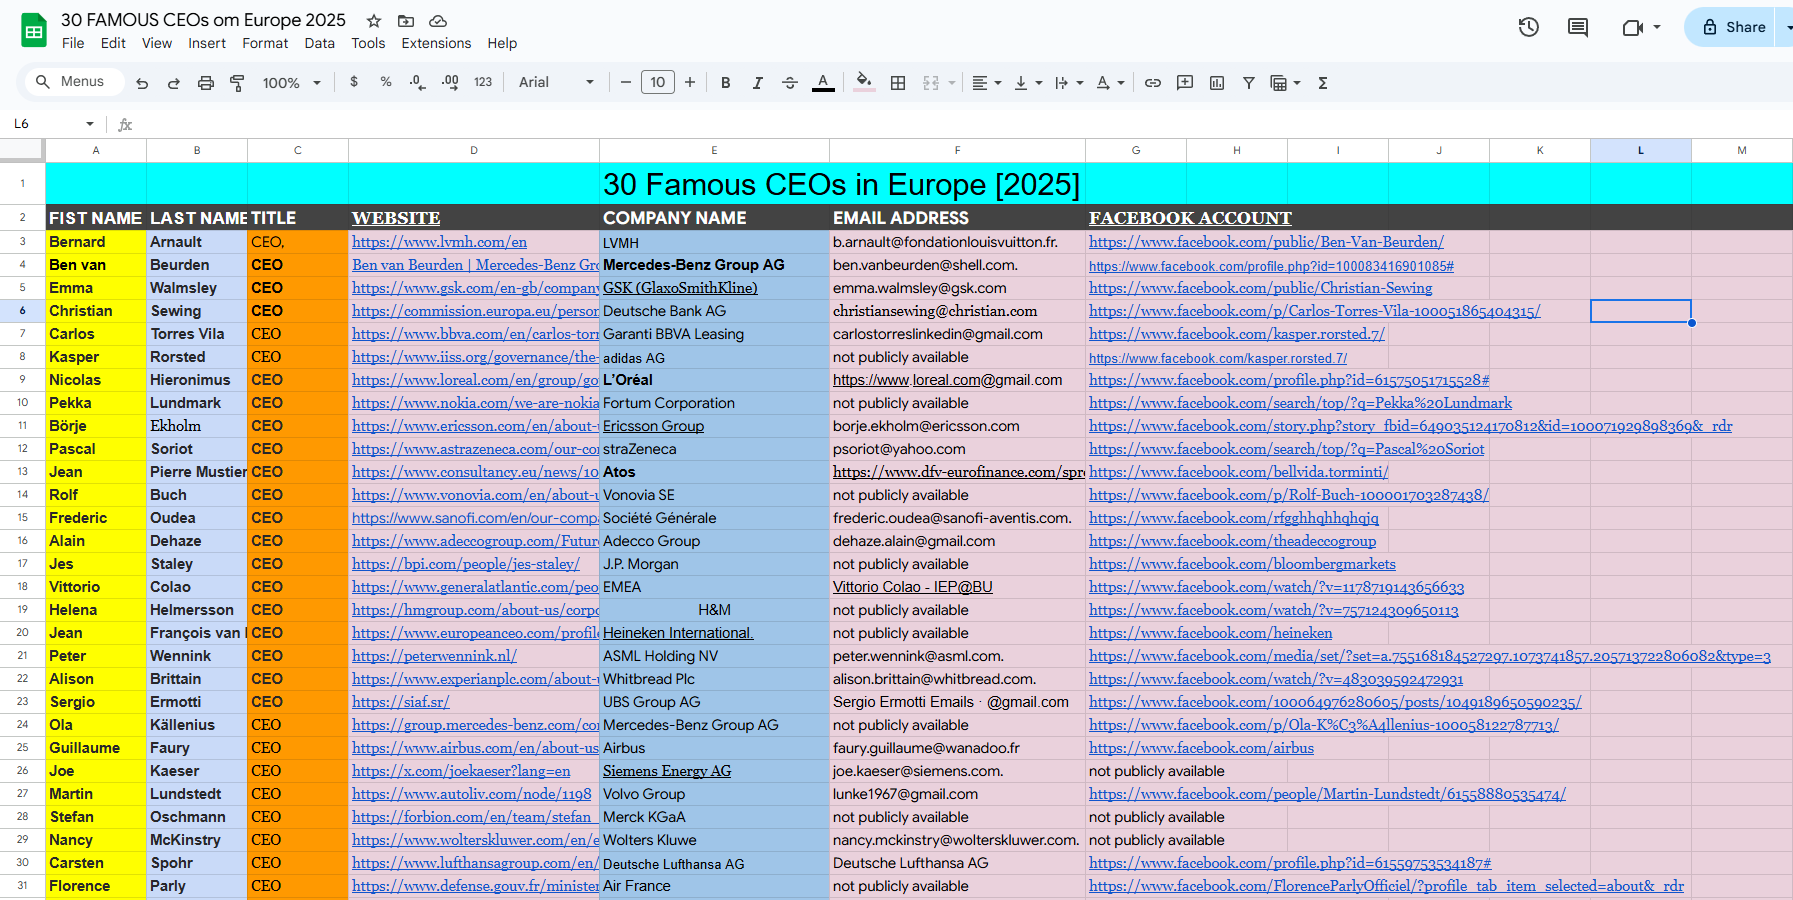This screenshot has width=1793, height=900.
Task: Print the spreadsheet using printer icon
Action: (x=206, y=83)
